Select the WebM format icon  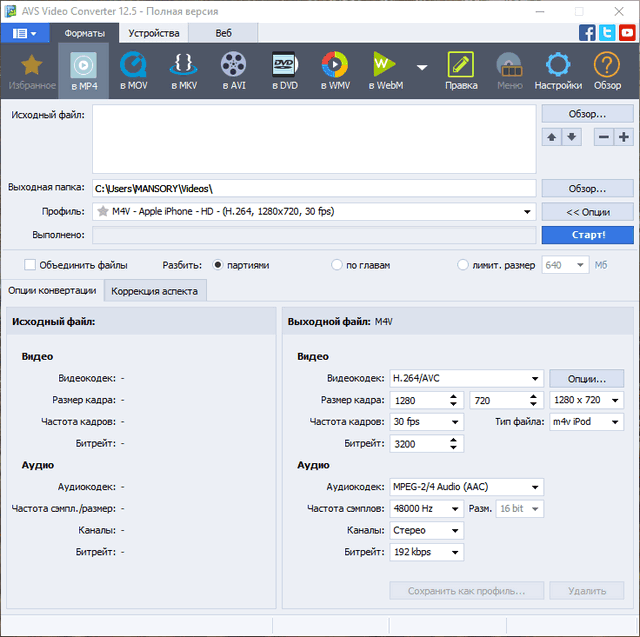pos(385,70)
